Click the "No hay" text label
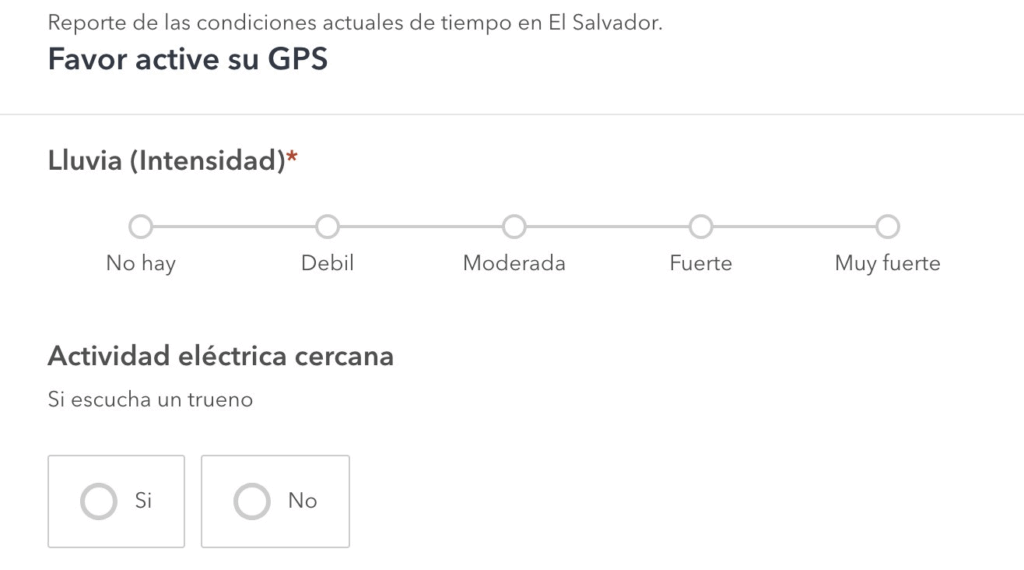This screenshot has height=570, width=1024. coord(140,264)
